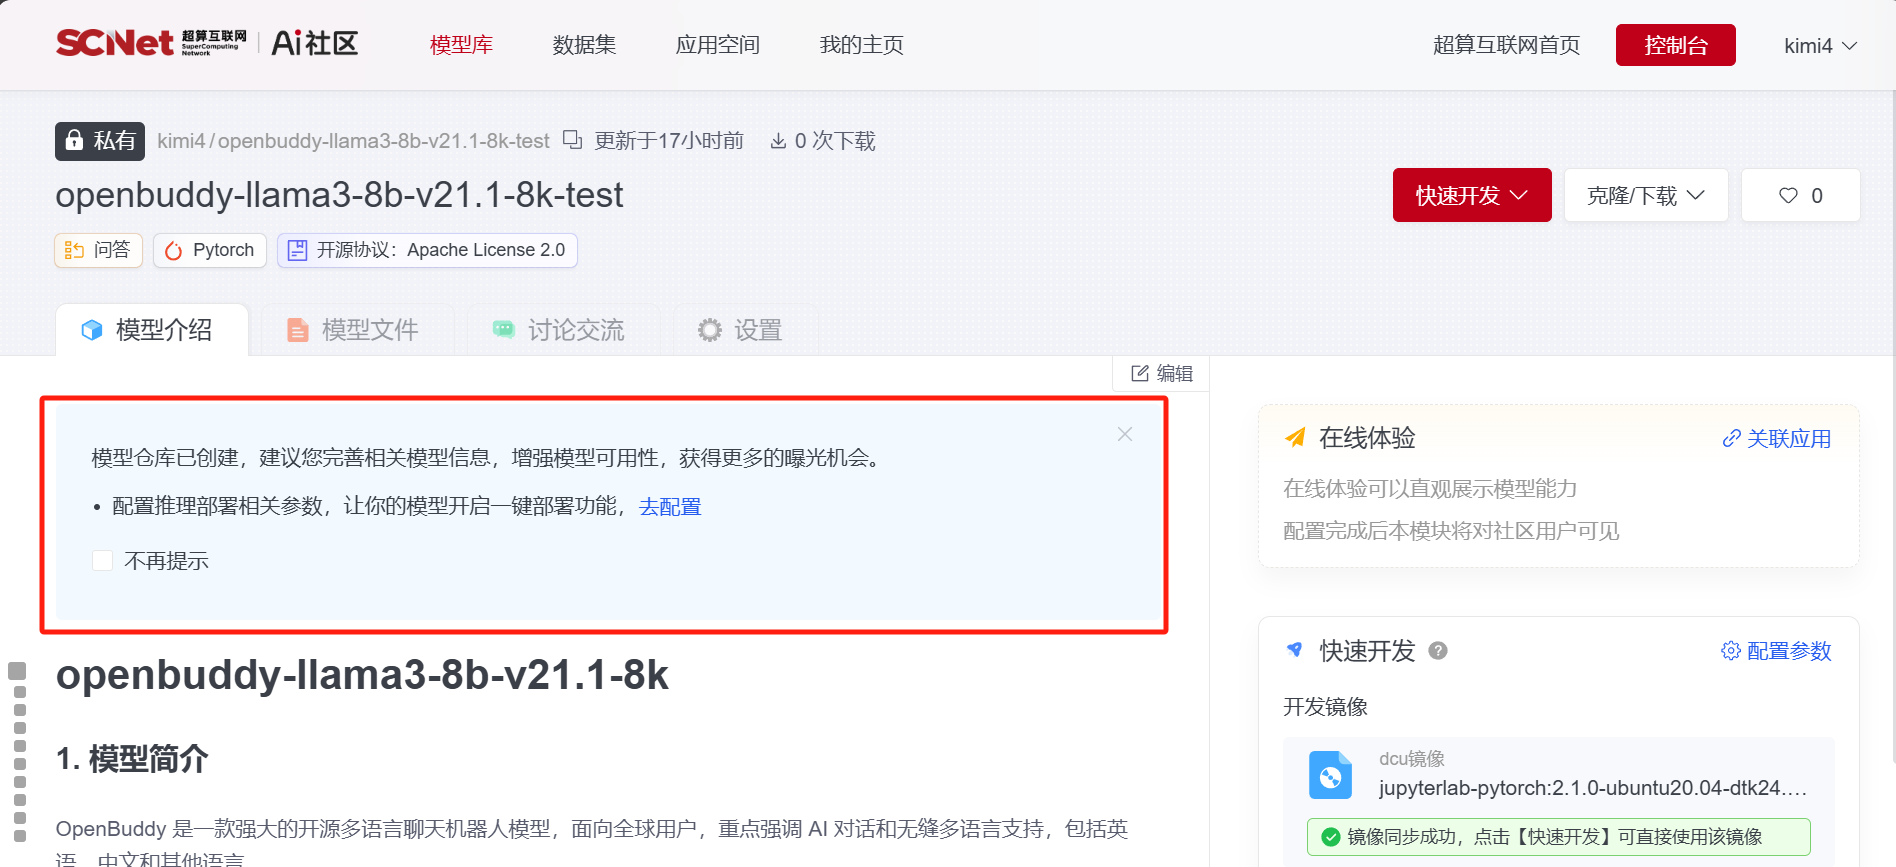Click the blue cube model introduction icon
The height and width of the screenshot is (867, 1896).
pos(92,330)
